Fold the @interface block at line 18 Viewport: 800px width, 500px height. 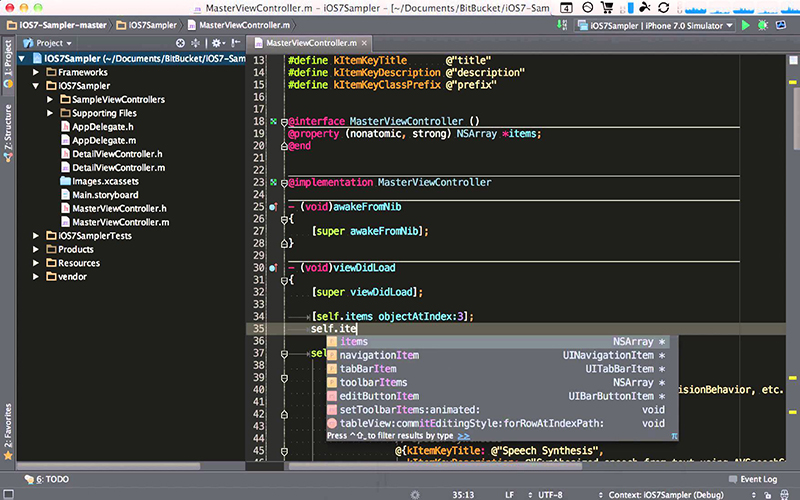(284, 122)
